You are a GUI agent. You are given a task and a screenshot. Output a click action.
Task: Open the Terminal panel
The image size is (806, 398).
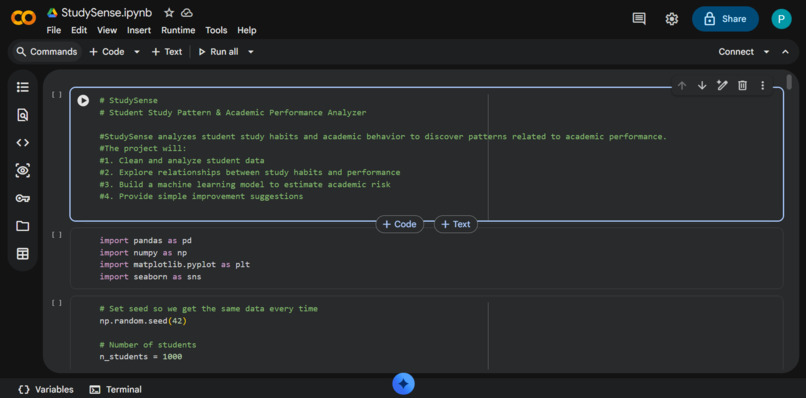tap(116, 389)
